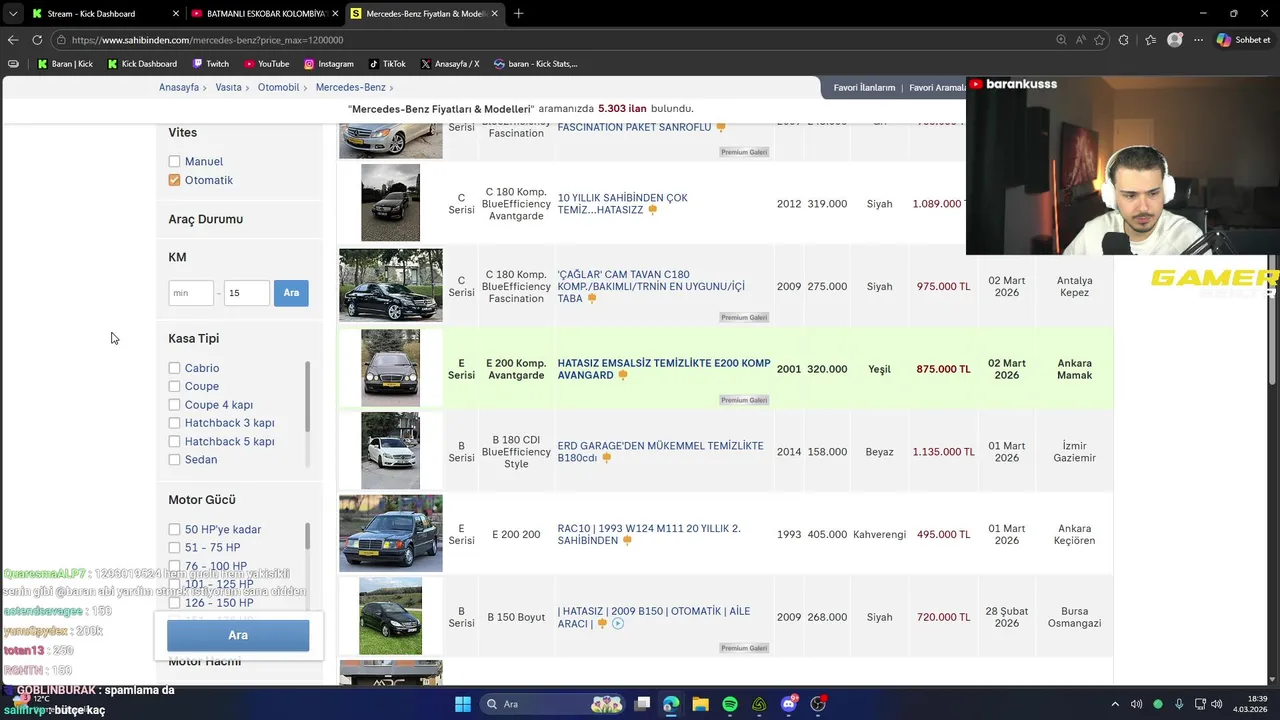Check the Coupe 4 kapı checkbox
This screenshot has width=1280, height=720.
[x=174, y=405]
